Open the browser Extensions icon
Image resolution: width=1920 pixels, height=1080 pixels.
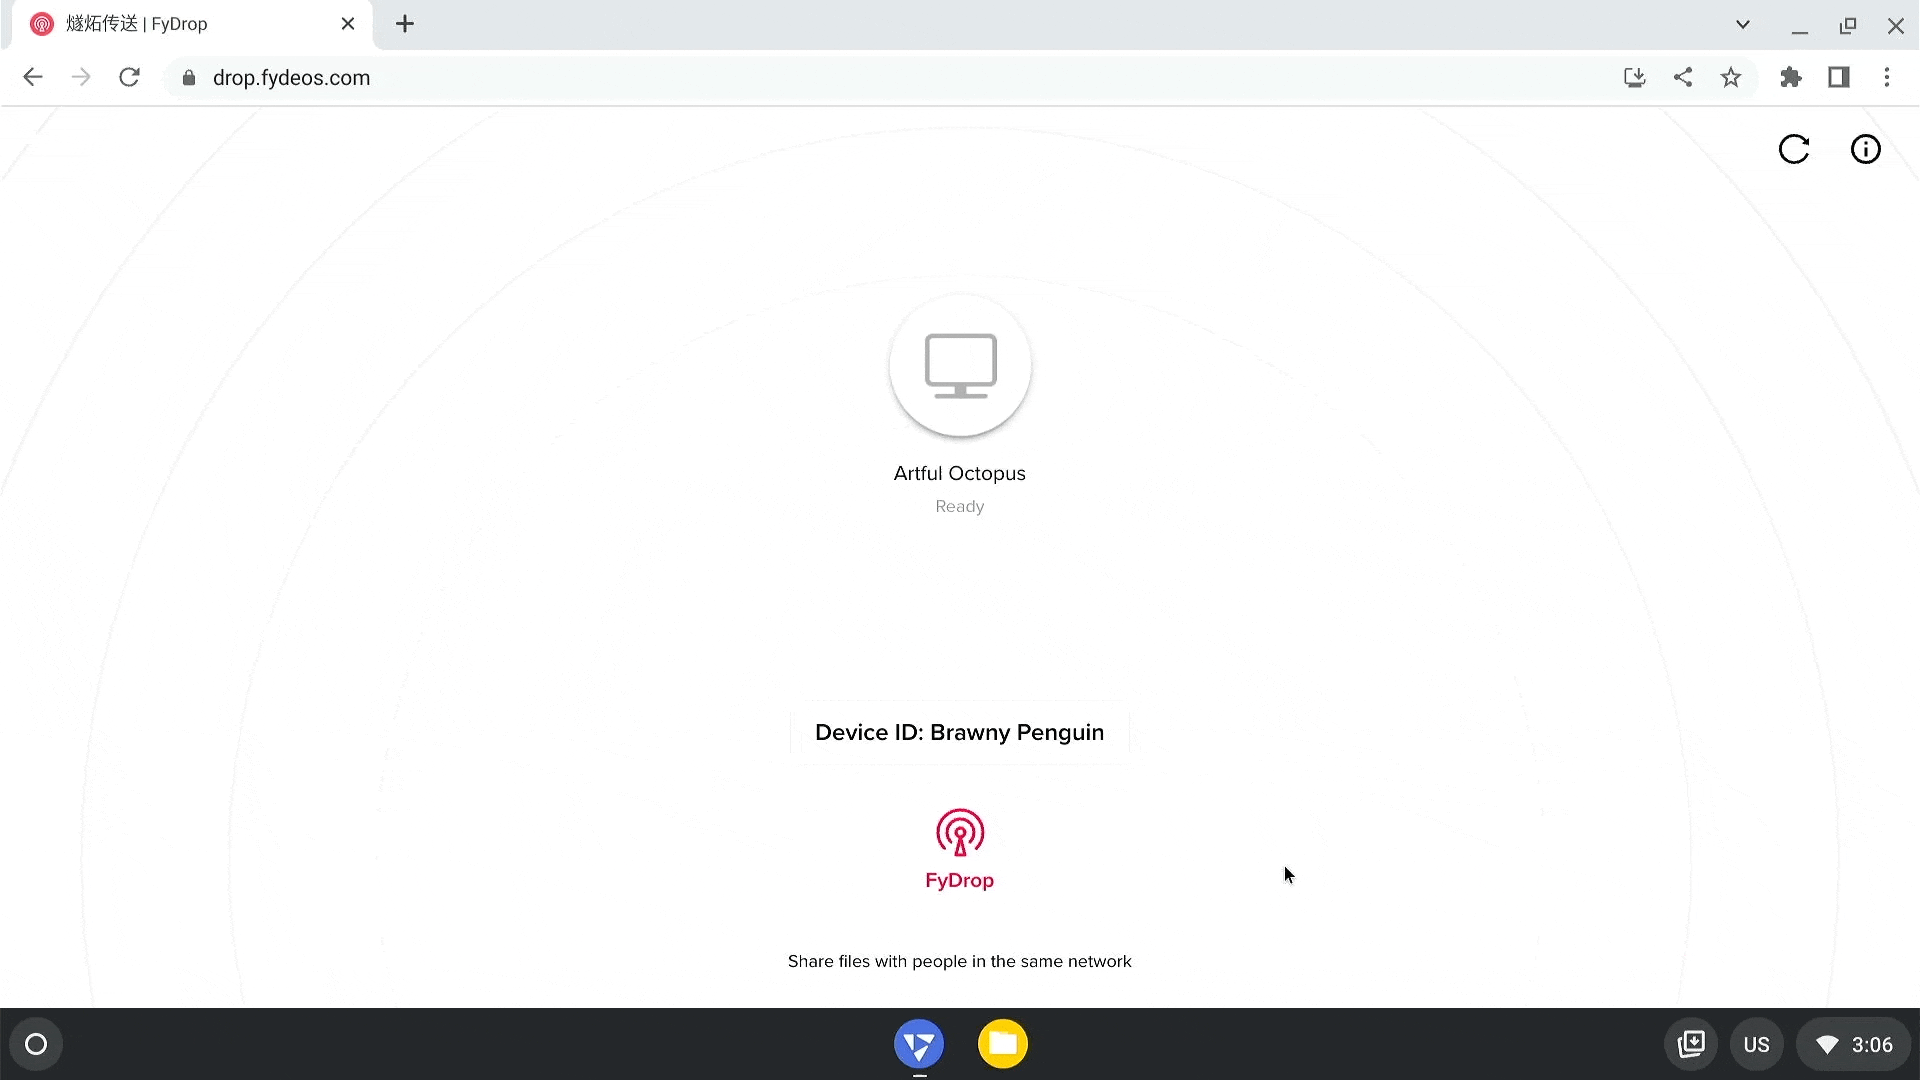[x=1791, y=77]
